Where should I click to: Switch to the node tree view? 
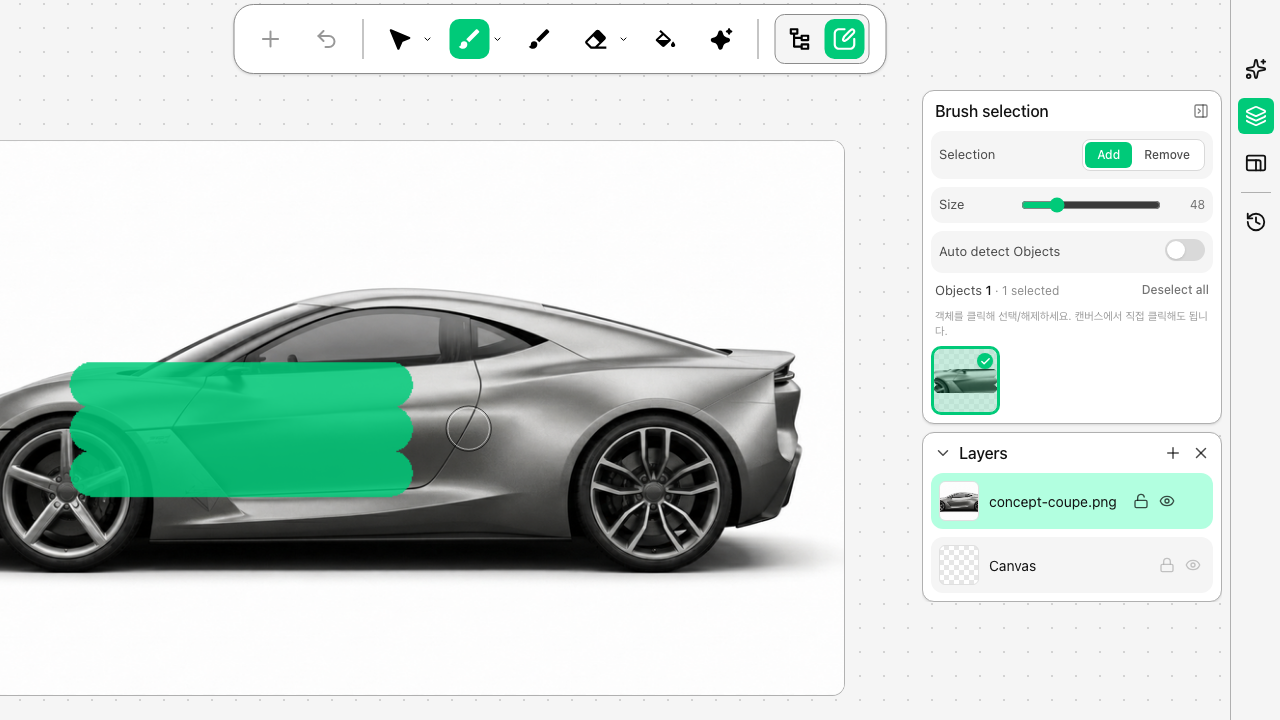(800, 39)
